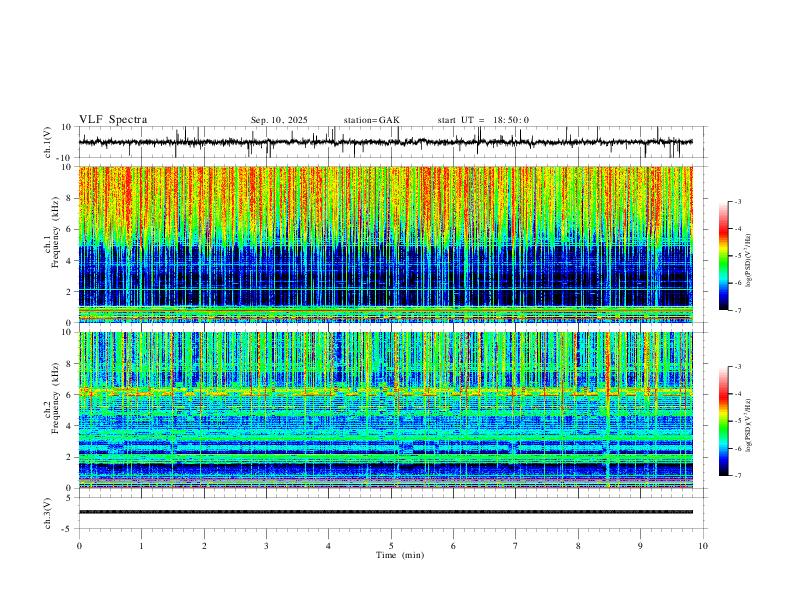Click the "ch.3(V)" axis label
The width and height of the screenshot is (792, 612).
pos(48,513)
